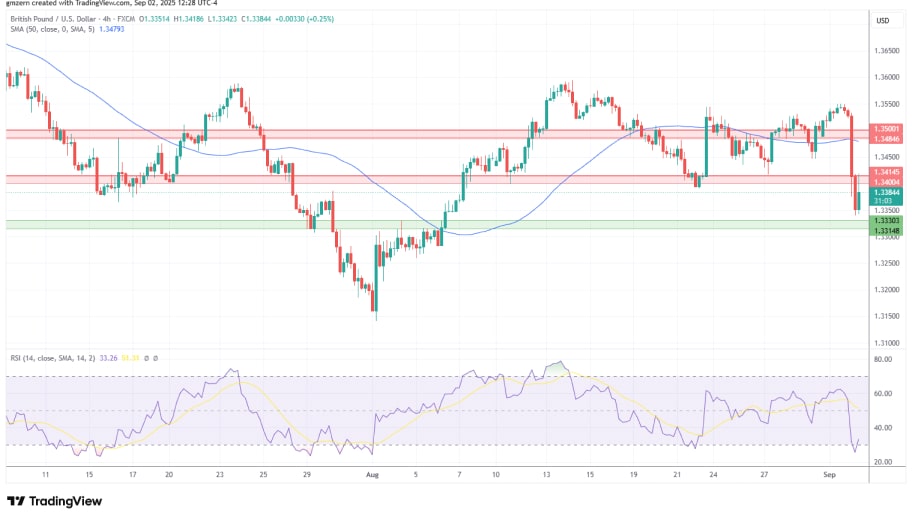This screenshot has width=912, height=513.
Task: Click the USD currency label
Action: pyautogui.click(x=883, y=20)
